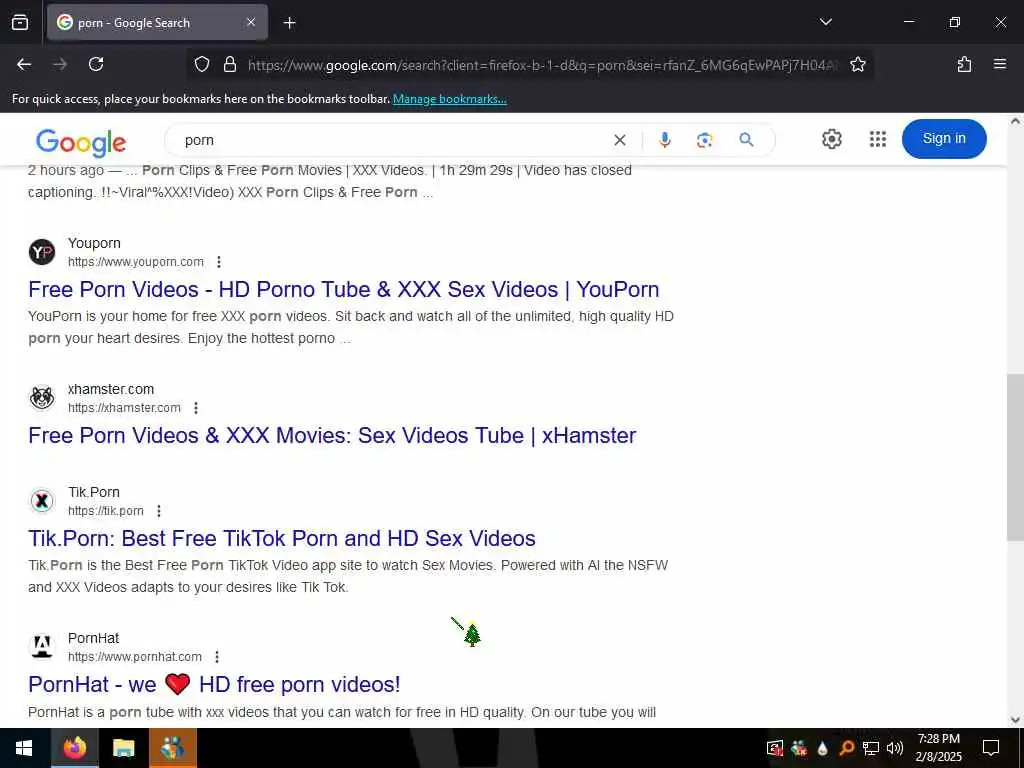1024x768 pixels.
Task: Click the magnifier search button
Action: tap(746, 139)
